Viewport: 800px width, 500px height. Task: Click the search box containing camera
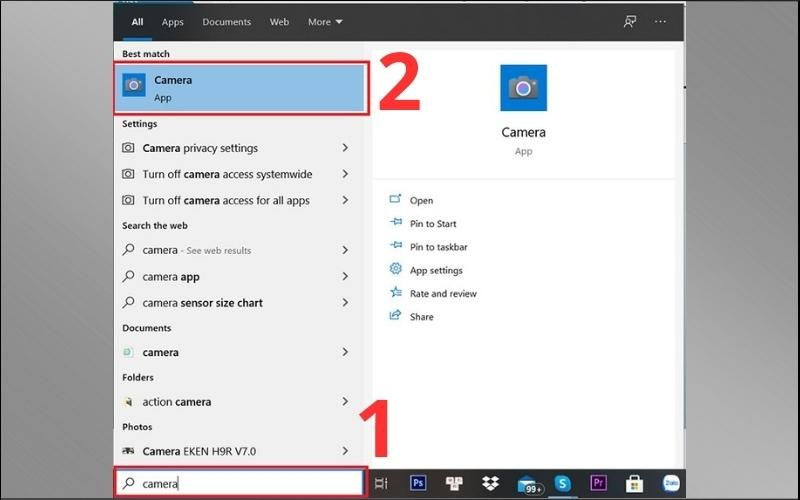pyautogui.click(x=240, y=483)
